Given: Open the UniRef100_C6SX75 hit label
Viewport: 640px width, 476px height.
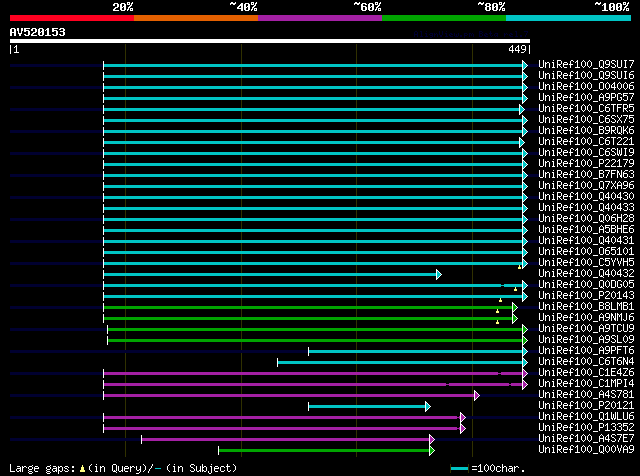Looking at the screenshot, I should [x=586, y=120].
